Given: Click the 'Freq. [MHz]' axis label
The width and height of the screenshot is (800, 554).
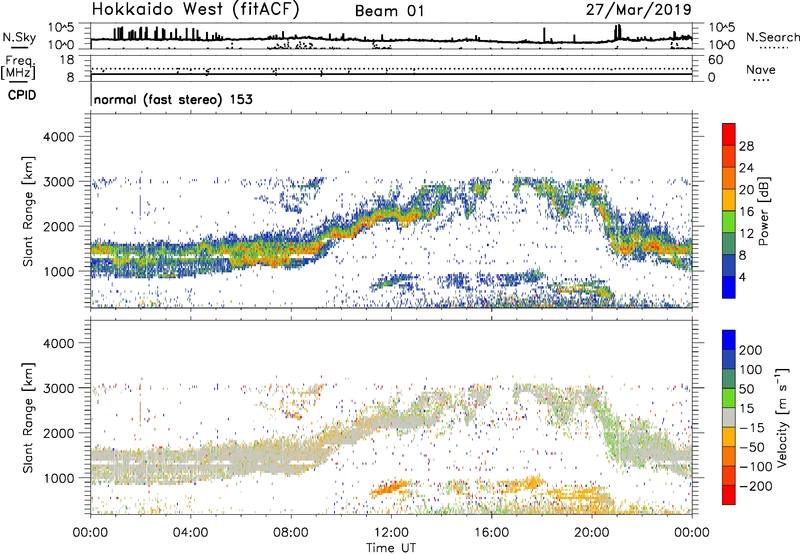Looking at the screenshot, I should point(18,68).
